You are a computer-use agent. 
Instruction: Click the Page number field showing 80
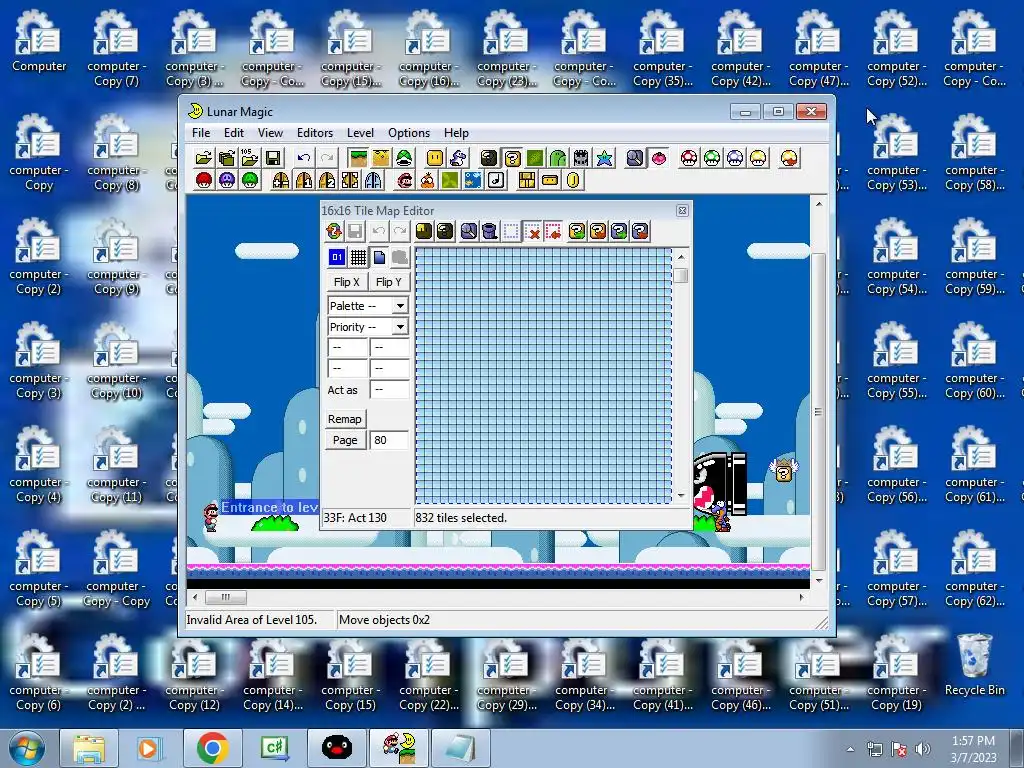coord(389,440)
